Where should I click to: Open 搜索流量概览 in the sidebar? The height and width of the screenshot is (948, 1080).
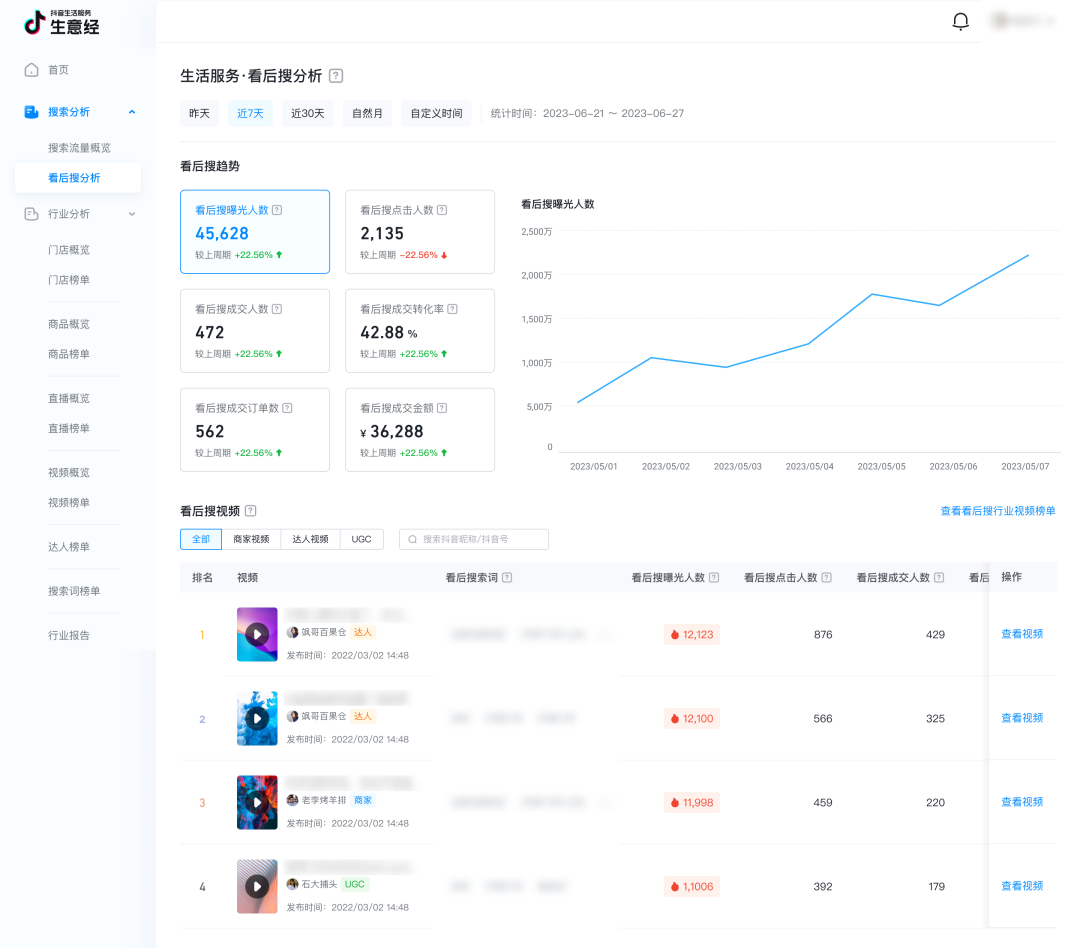(79, 148)
